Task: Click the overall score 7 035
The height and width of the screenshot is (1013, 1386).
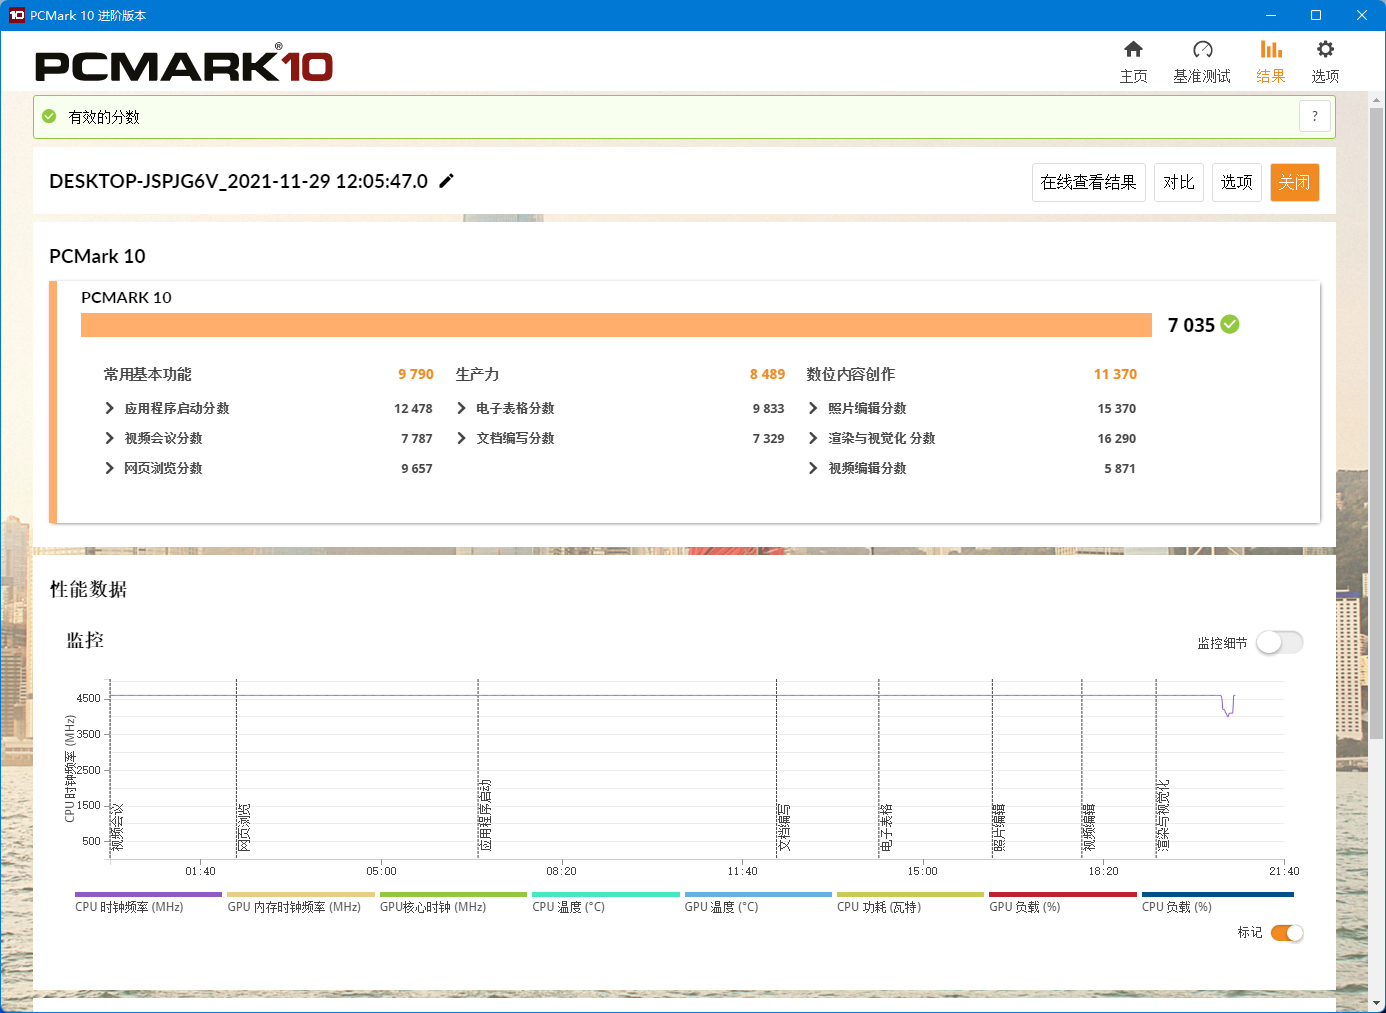Action: click(x=1191, y=325)
